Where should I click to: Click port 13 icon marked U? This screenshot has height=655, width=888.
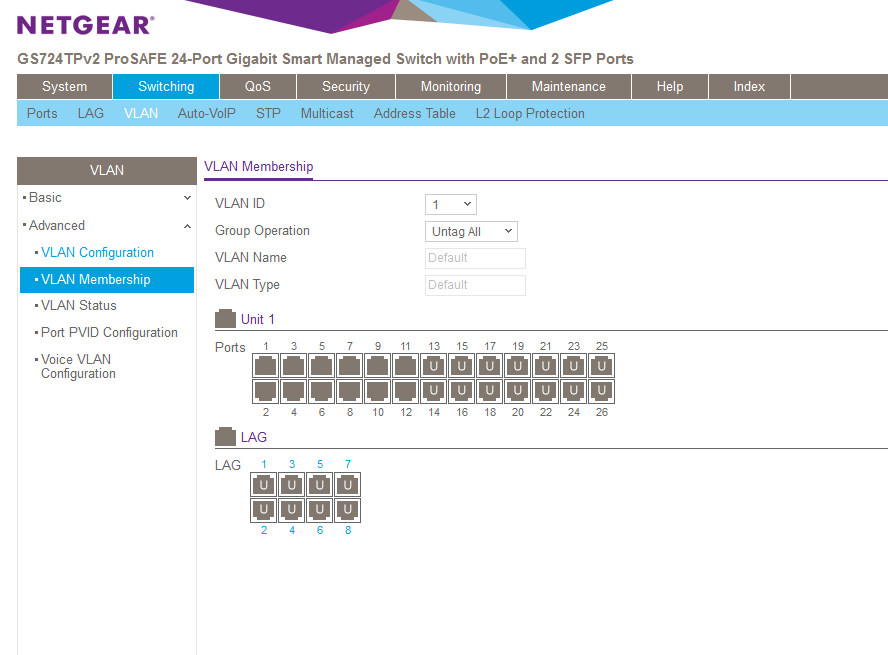pos(434,366)
